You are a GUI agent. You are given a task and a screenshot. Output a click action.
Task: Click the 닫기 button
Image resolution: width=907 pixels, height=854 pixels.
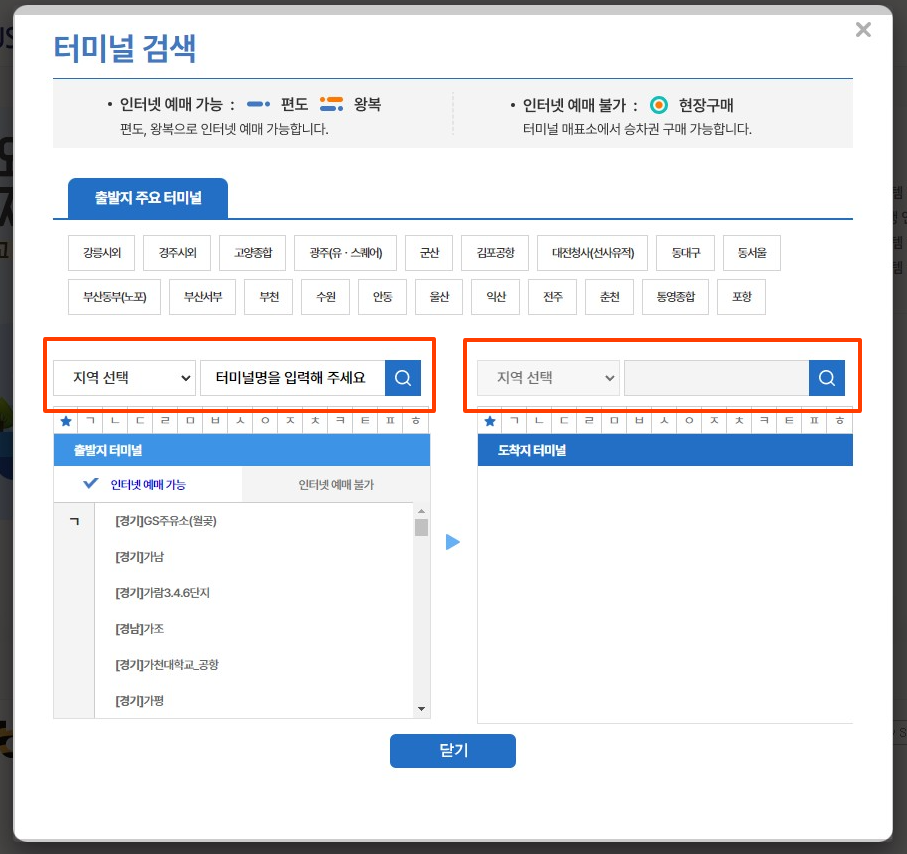point(453,750)
